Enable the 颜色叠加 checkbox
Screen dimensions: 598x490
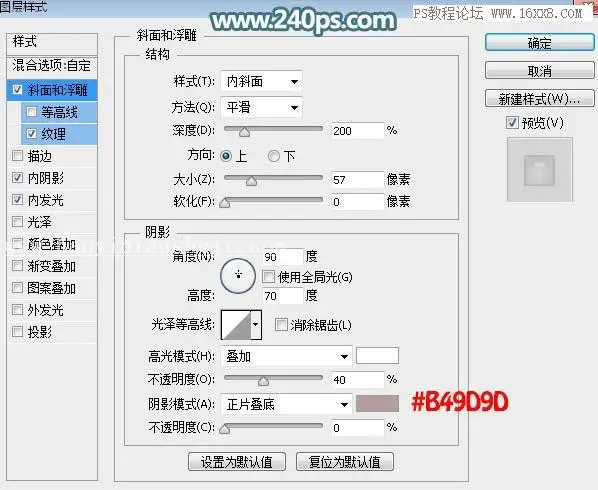(17, 244)
